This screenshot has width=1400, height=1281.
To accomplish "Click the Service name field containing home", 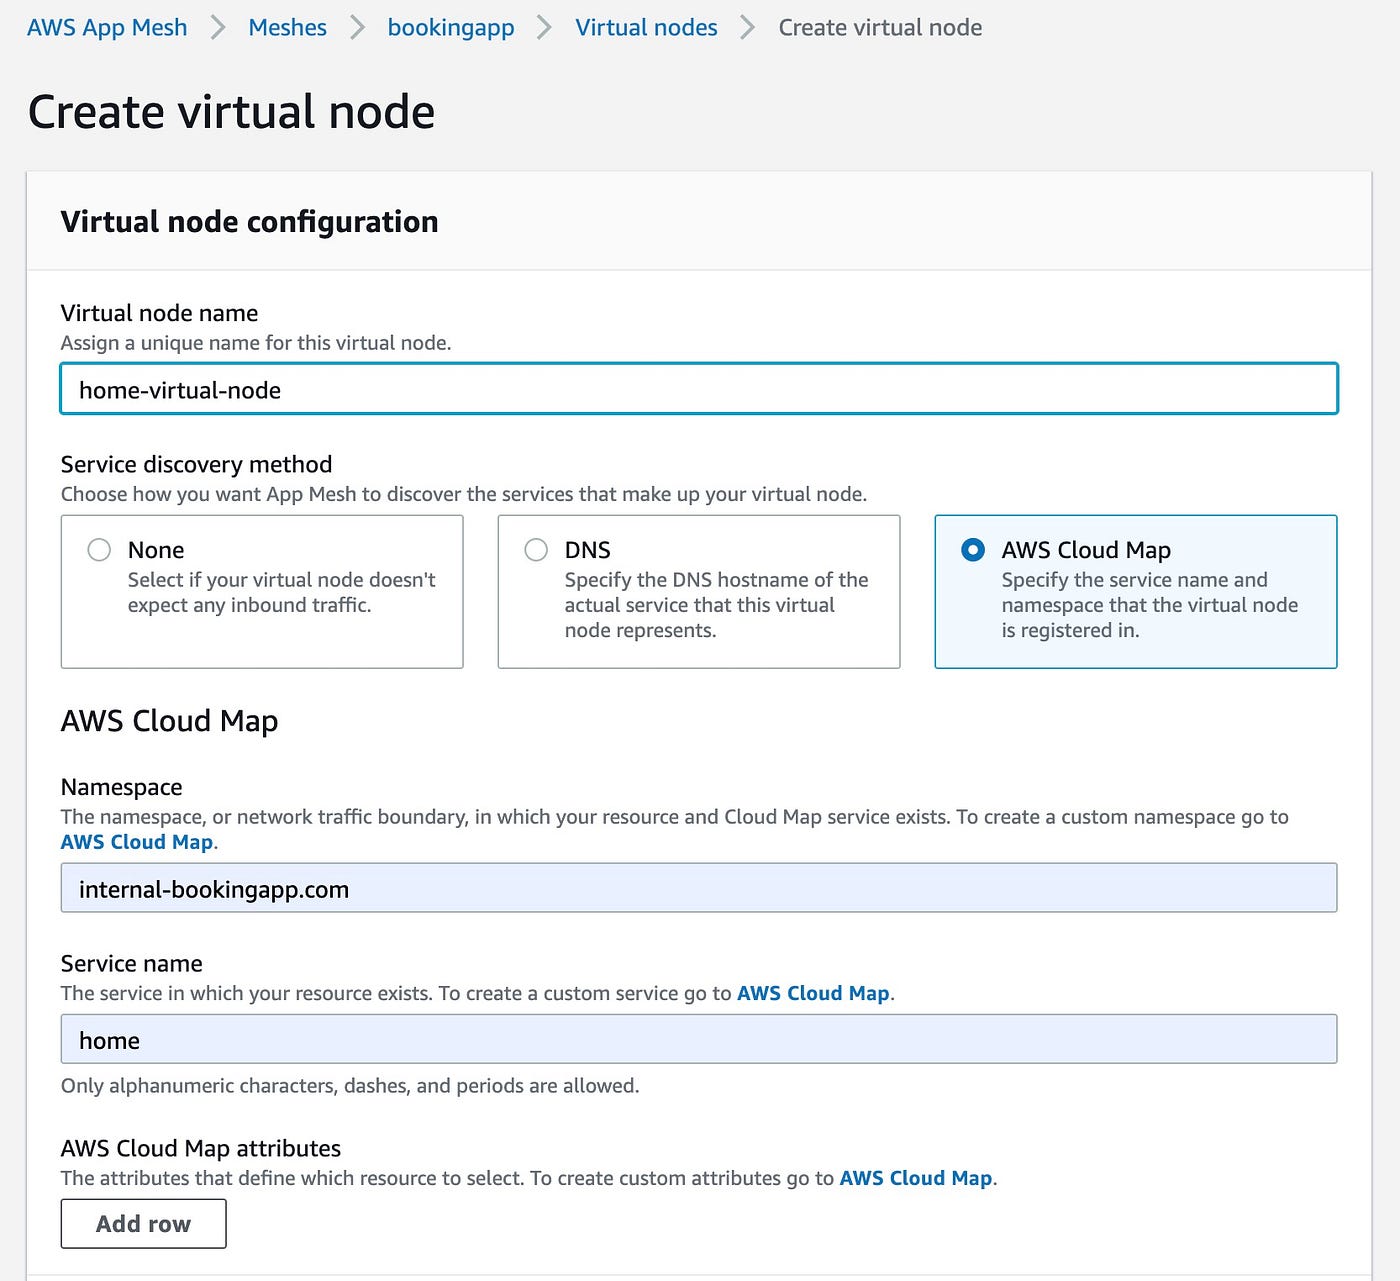I will [x=699, y=1039].
